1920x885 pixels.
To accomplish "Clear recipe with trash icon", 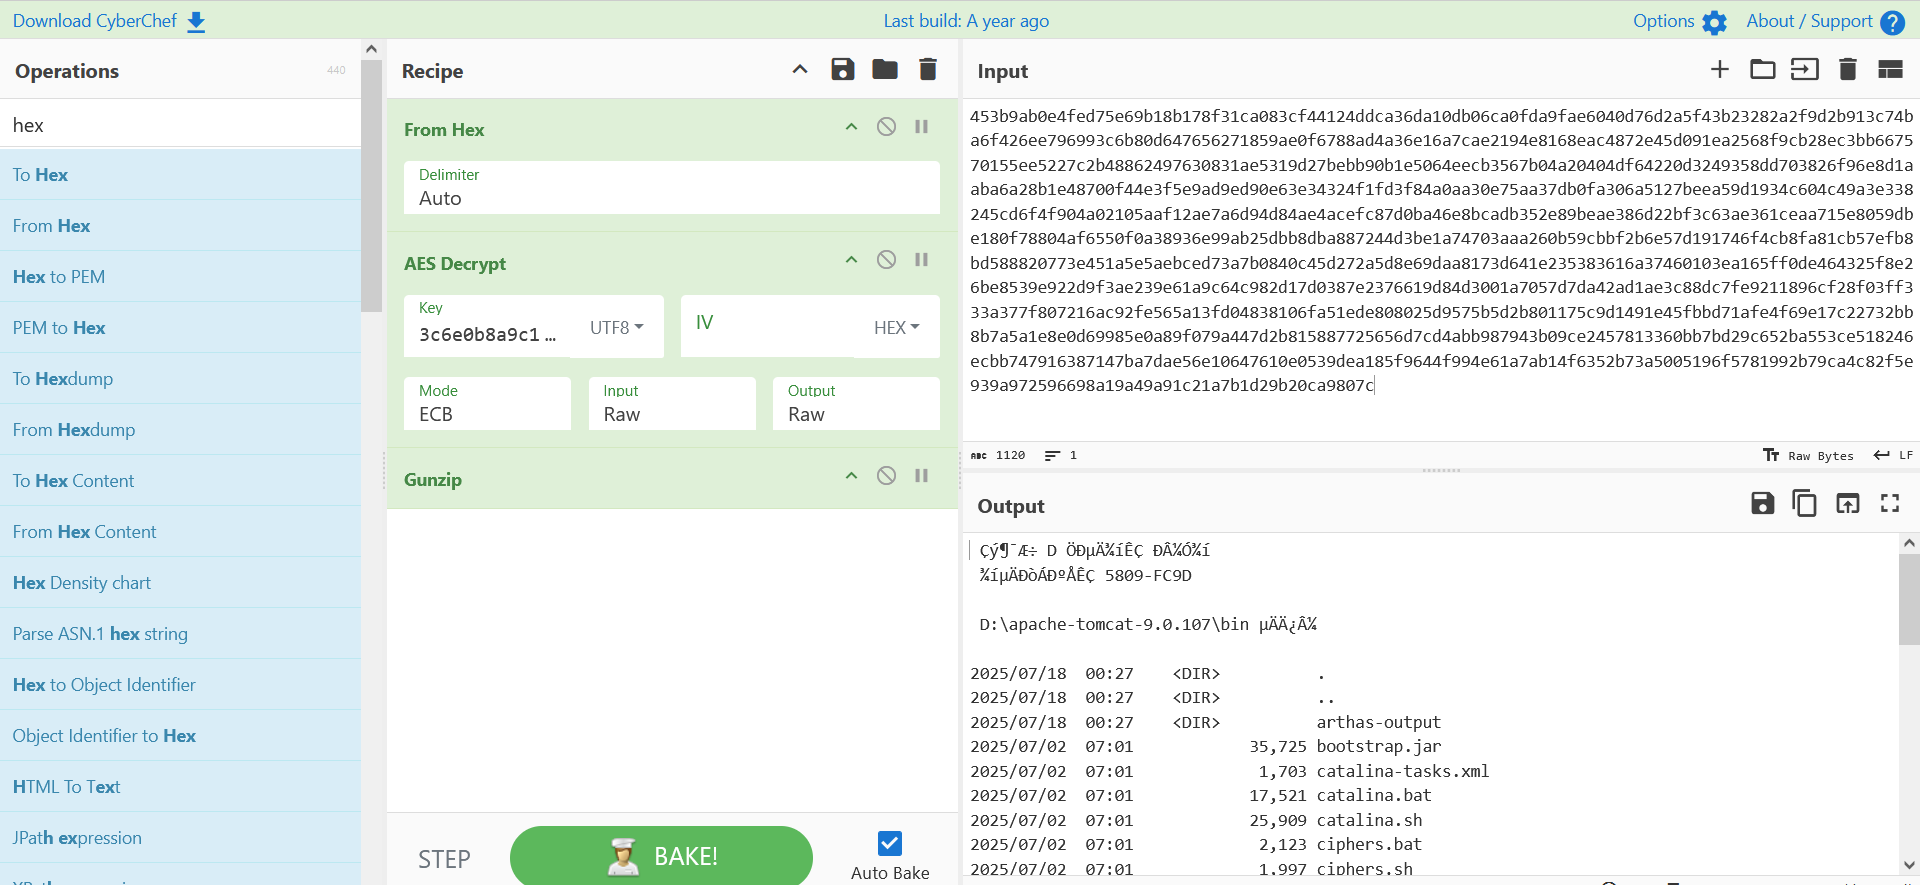I will pos(928,69).
